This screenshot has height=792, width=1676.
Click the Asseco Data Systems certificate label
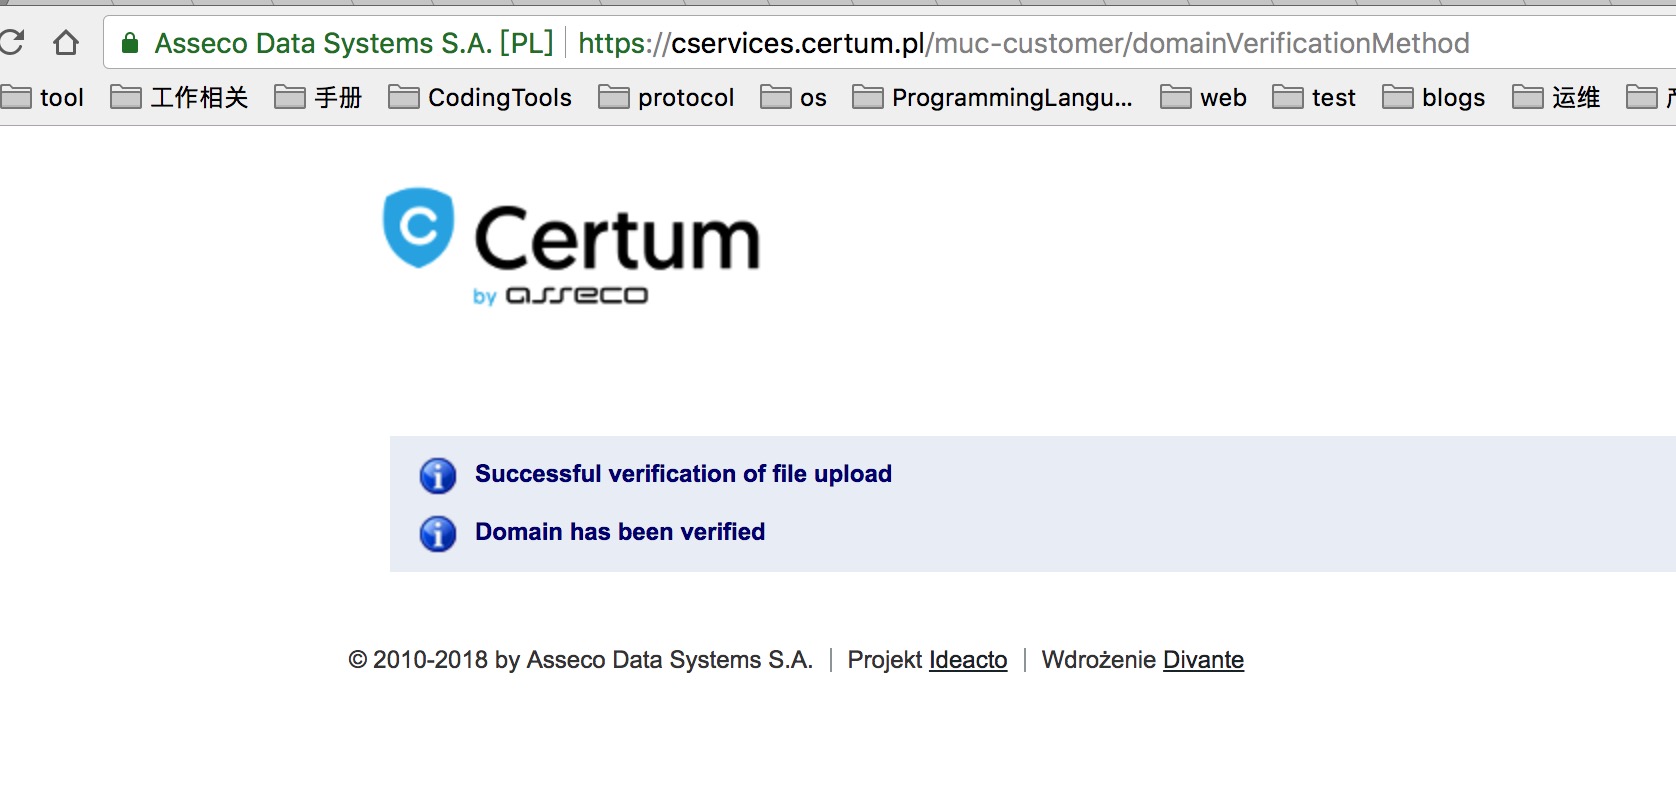[353, 43]
